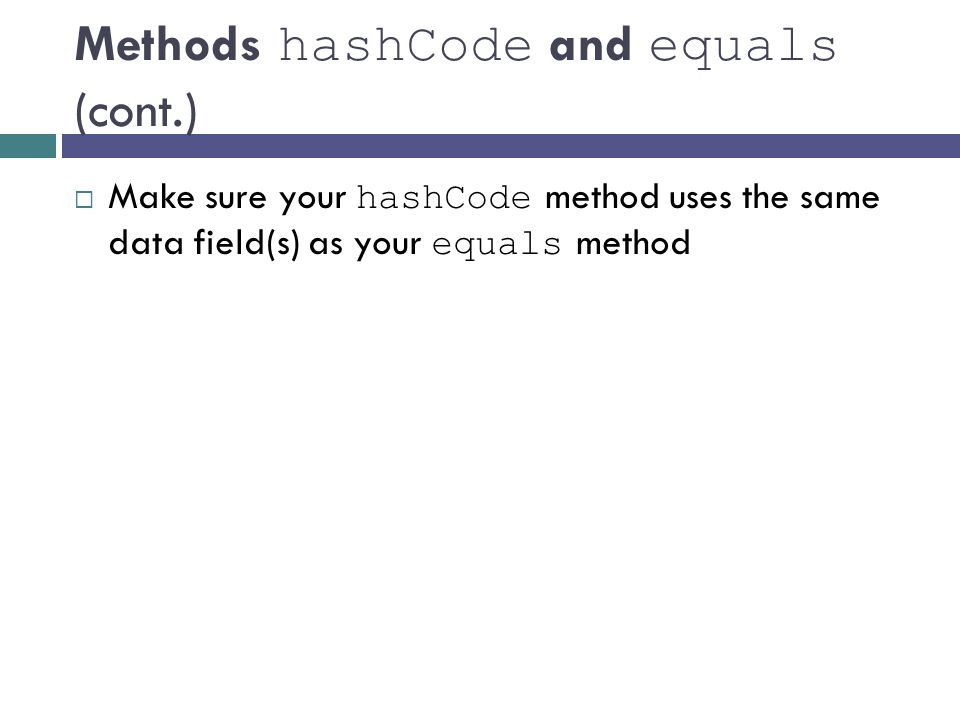The width and height of the screenshot is (960, 720).
Task: Click monospaced "hashCode" in the bullet text
Action: click(444, 198)
